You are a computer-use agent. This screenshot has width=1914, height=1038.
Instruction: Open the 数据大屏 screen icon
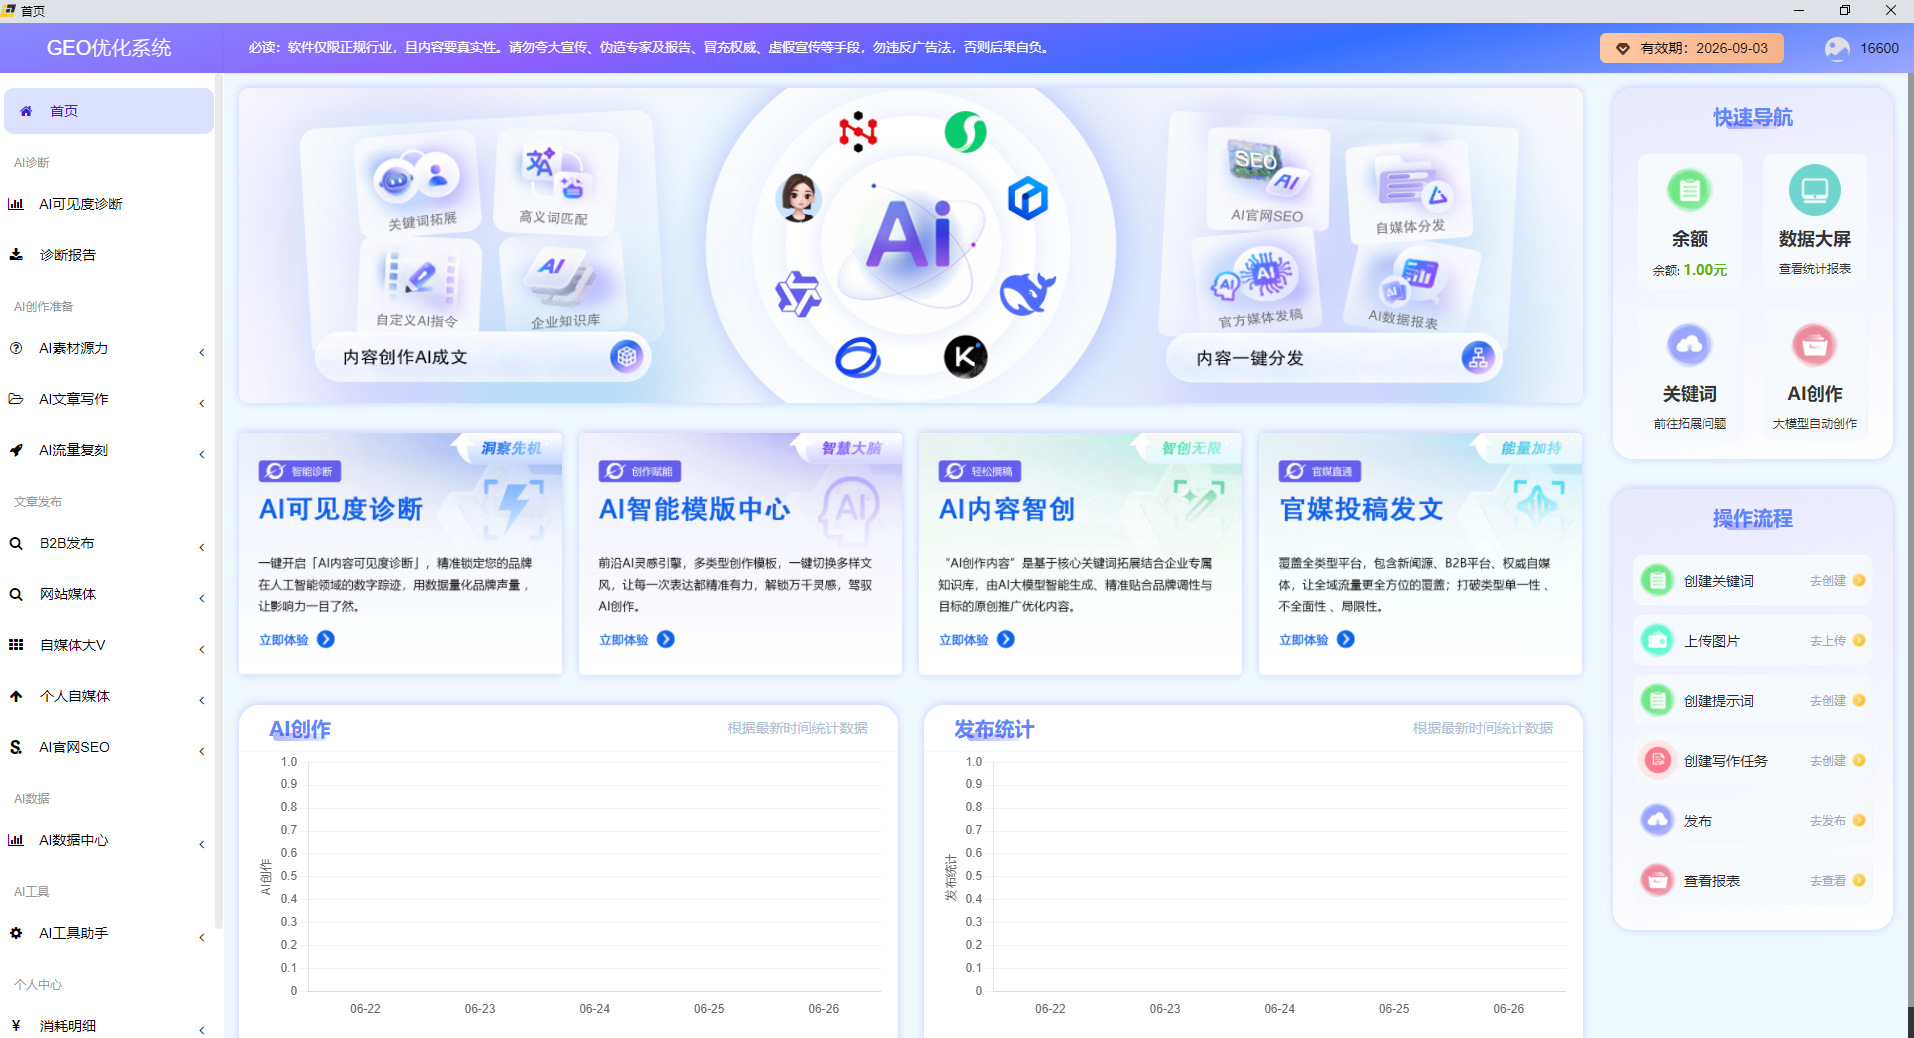pos(1814,189)
